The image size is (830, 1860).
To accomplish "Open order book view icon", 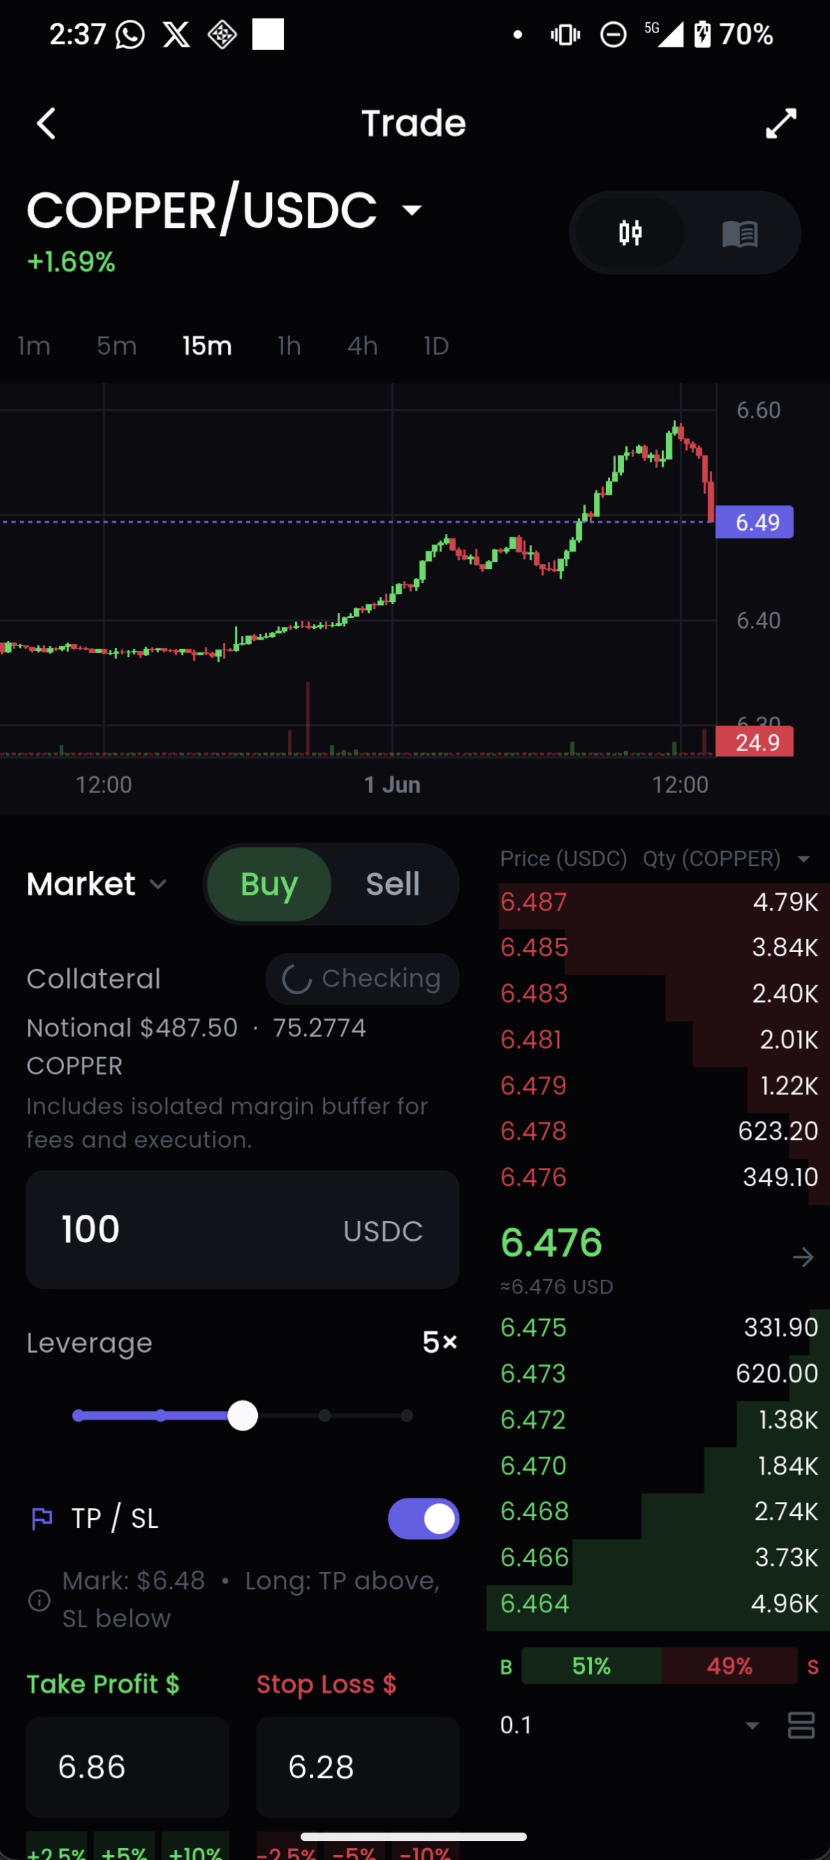I will (740, 233).
